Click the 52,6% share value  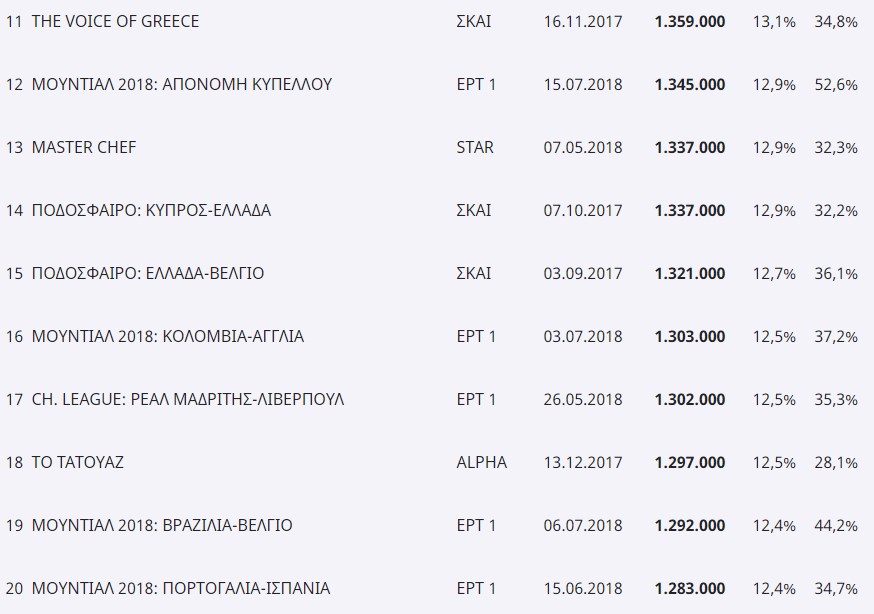pyautogui.click(x=836, y=85)
